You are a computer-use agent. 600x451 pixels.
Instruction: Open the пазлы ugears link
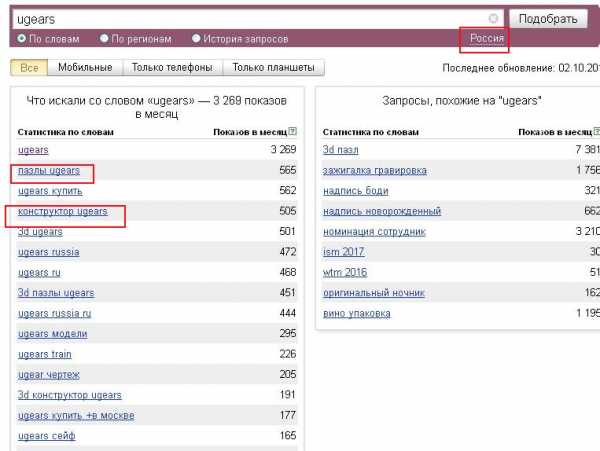49,170
